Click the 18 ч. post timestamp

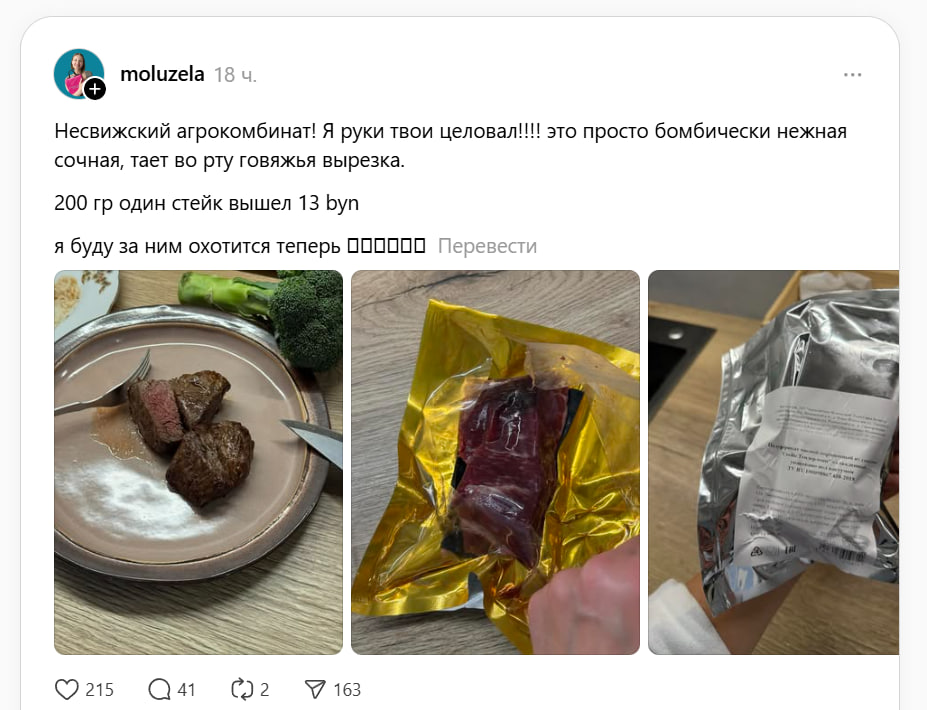235,75
